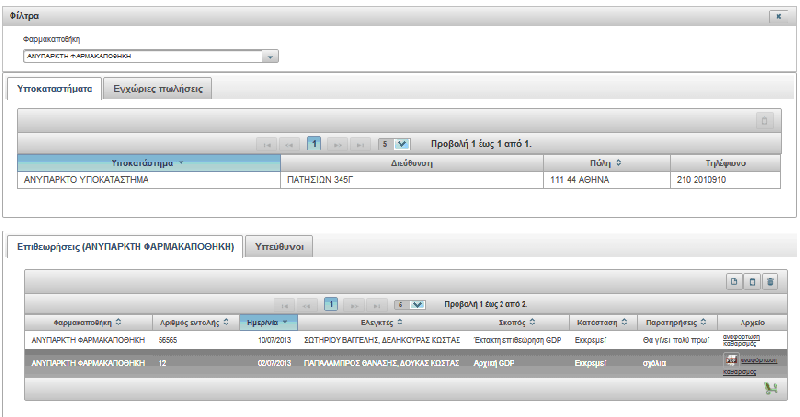The image size is (800, 417).
Task: Go to previous page in the branches paginator
Action: (289, 144)
